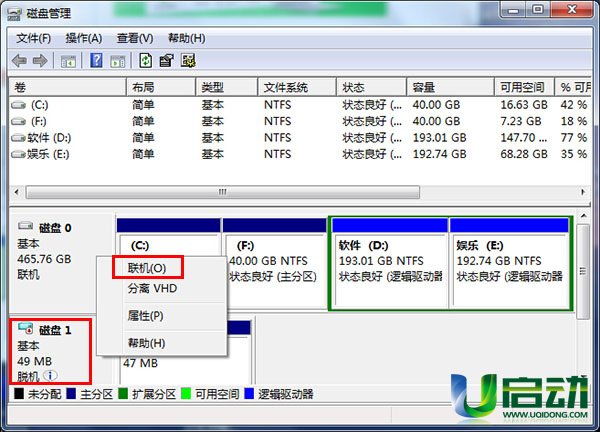Image resolution: width=600 pixels, height=432 pixels.
Task: Select the 软件 (D:) 193.01 GB partition block
Action: (x=390, y=263)
